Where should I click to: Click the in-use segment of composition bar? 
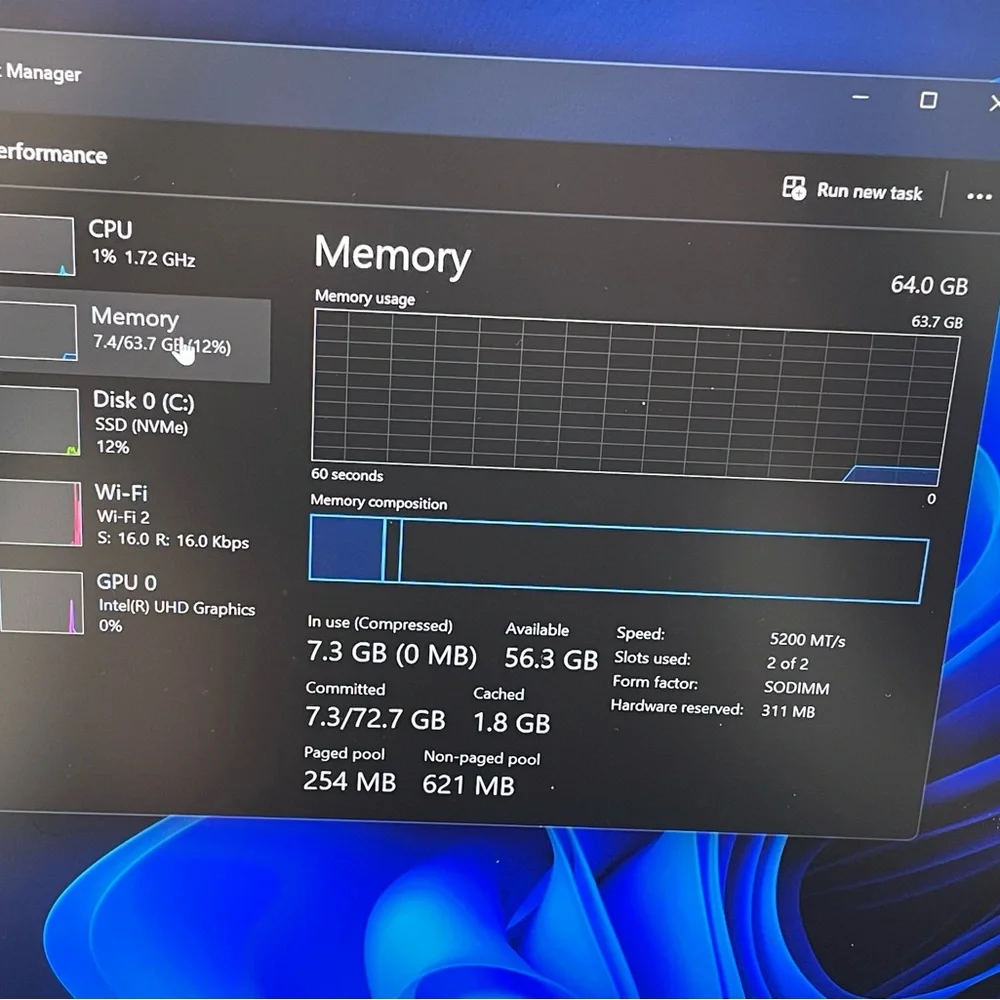pyautogui.click(x=346, y=548)
